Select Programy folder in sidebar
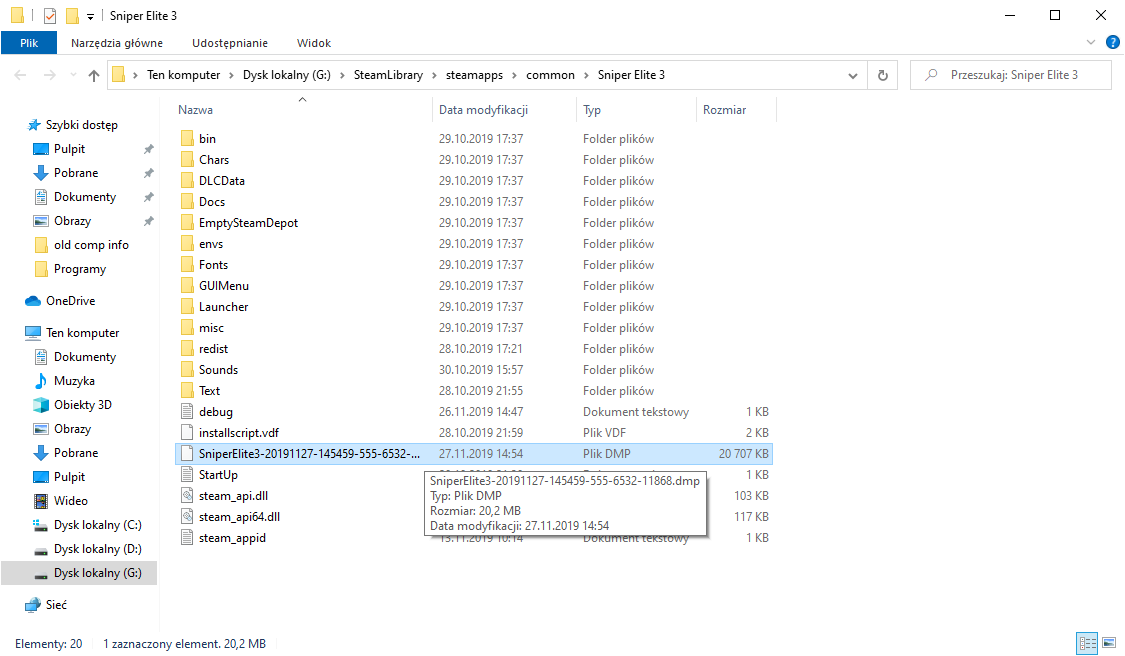 click(x=80, y=269)
